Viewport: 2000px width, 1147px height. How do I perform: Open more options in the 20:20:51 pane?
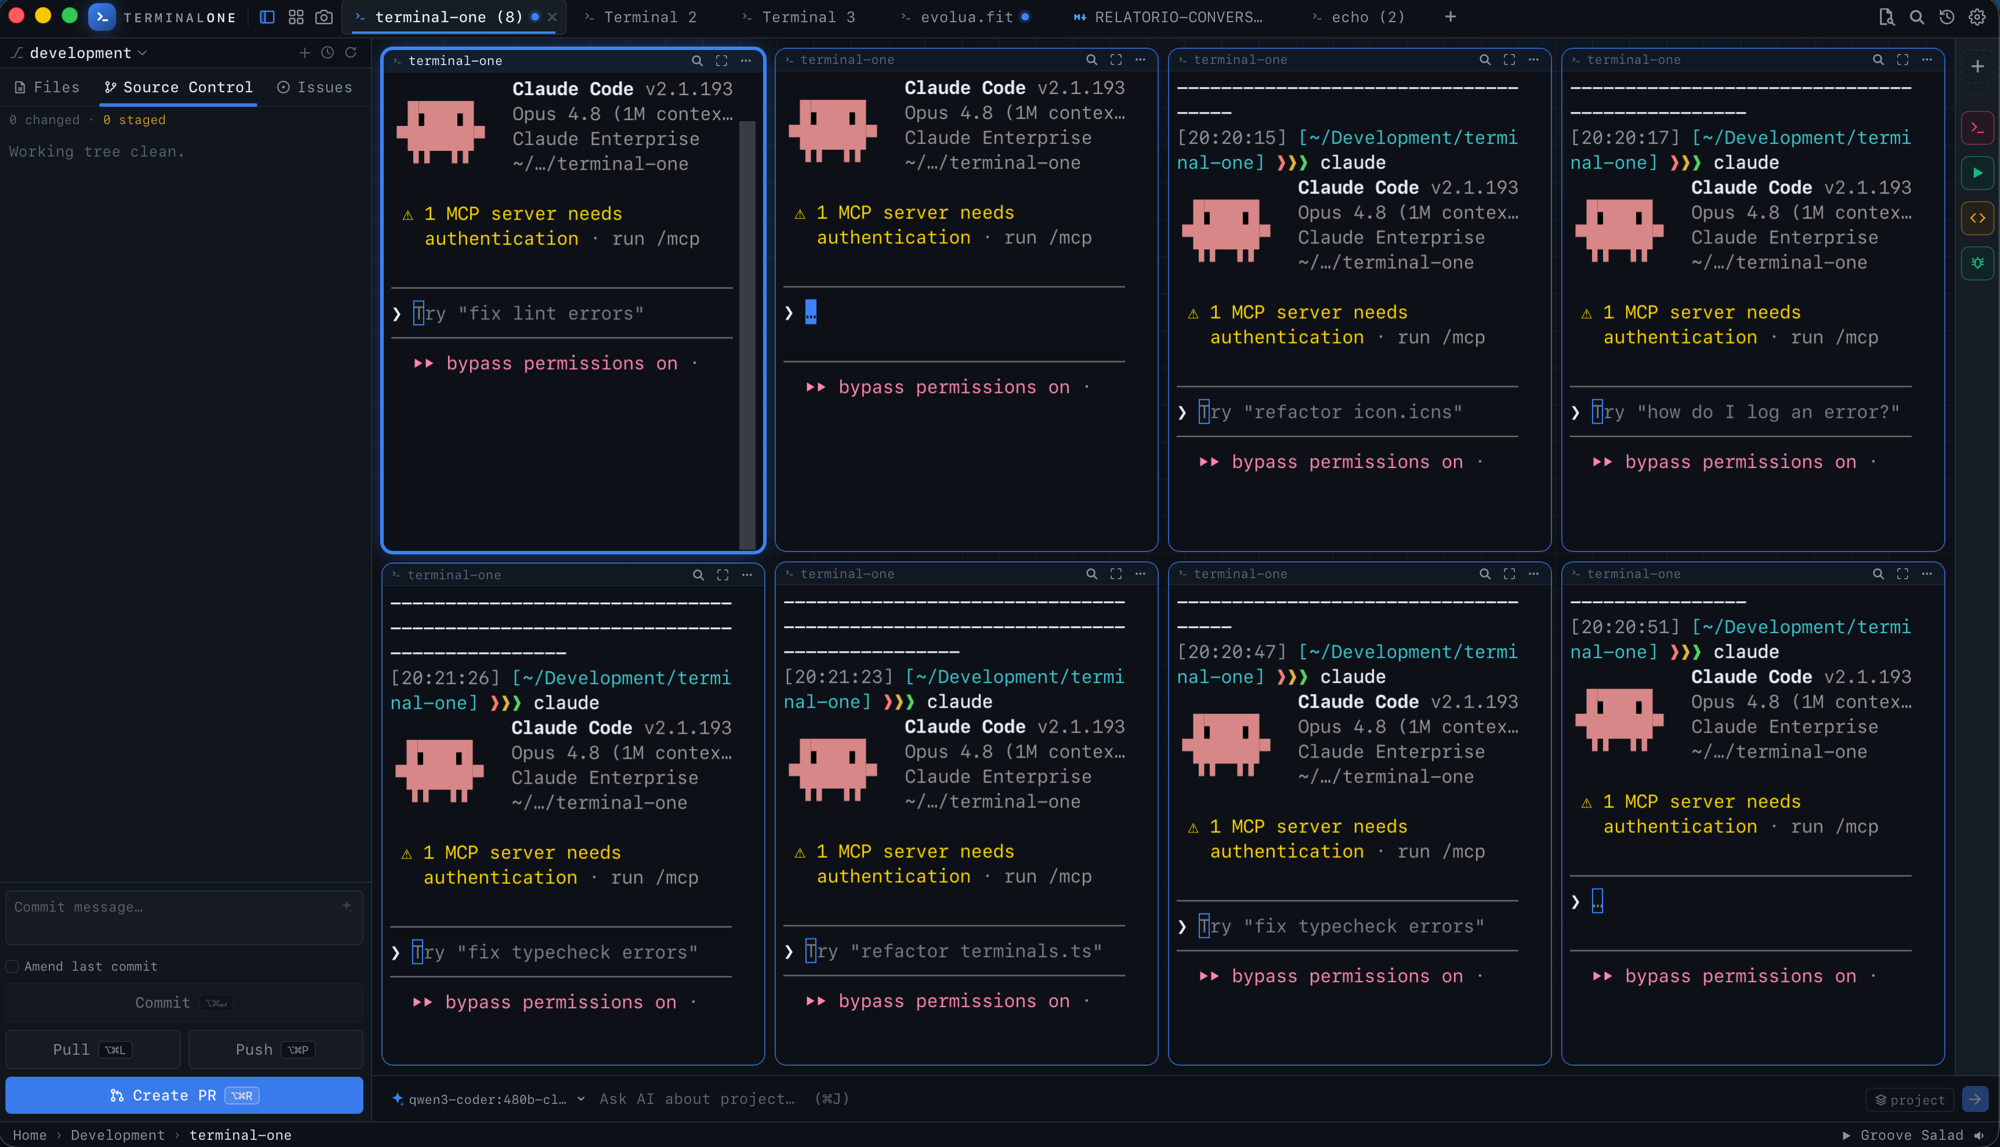tap(1927, 574)
